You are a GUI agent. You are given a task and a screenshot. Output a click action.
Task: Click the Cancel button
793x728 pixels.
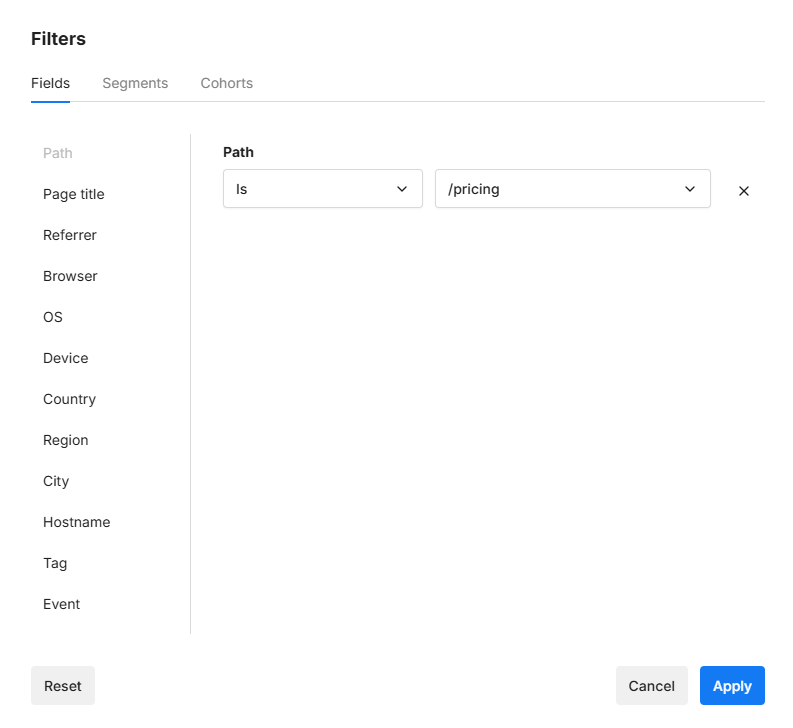(x=651, y=686)
